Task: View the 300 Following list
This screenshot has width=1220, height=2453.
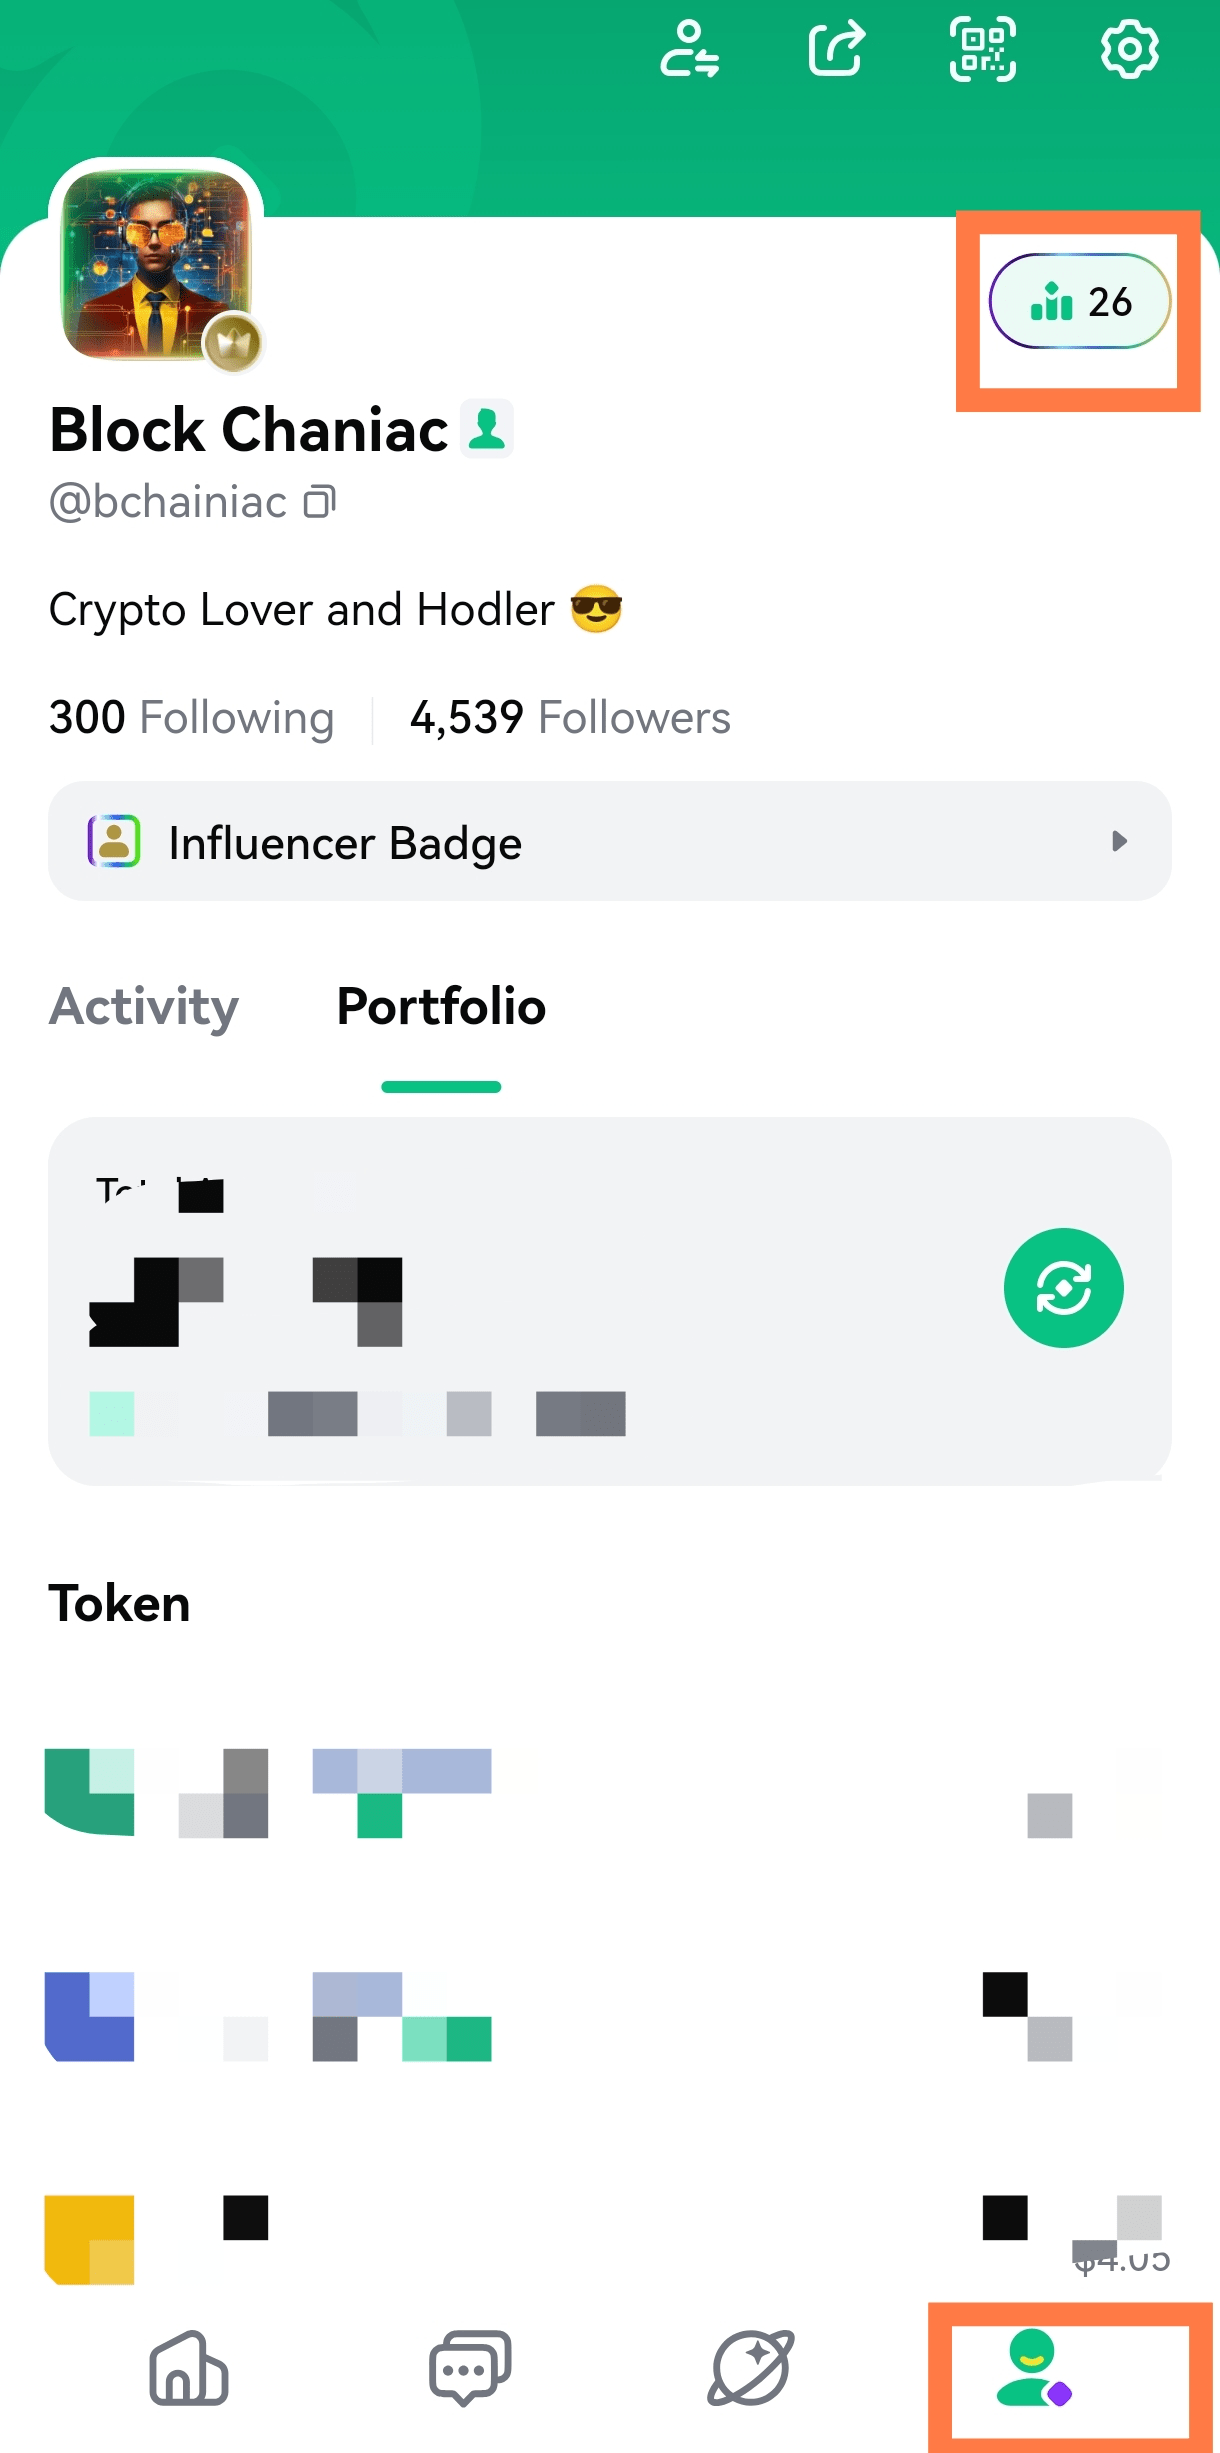Action: (x=191, y=718)
